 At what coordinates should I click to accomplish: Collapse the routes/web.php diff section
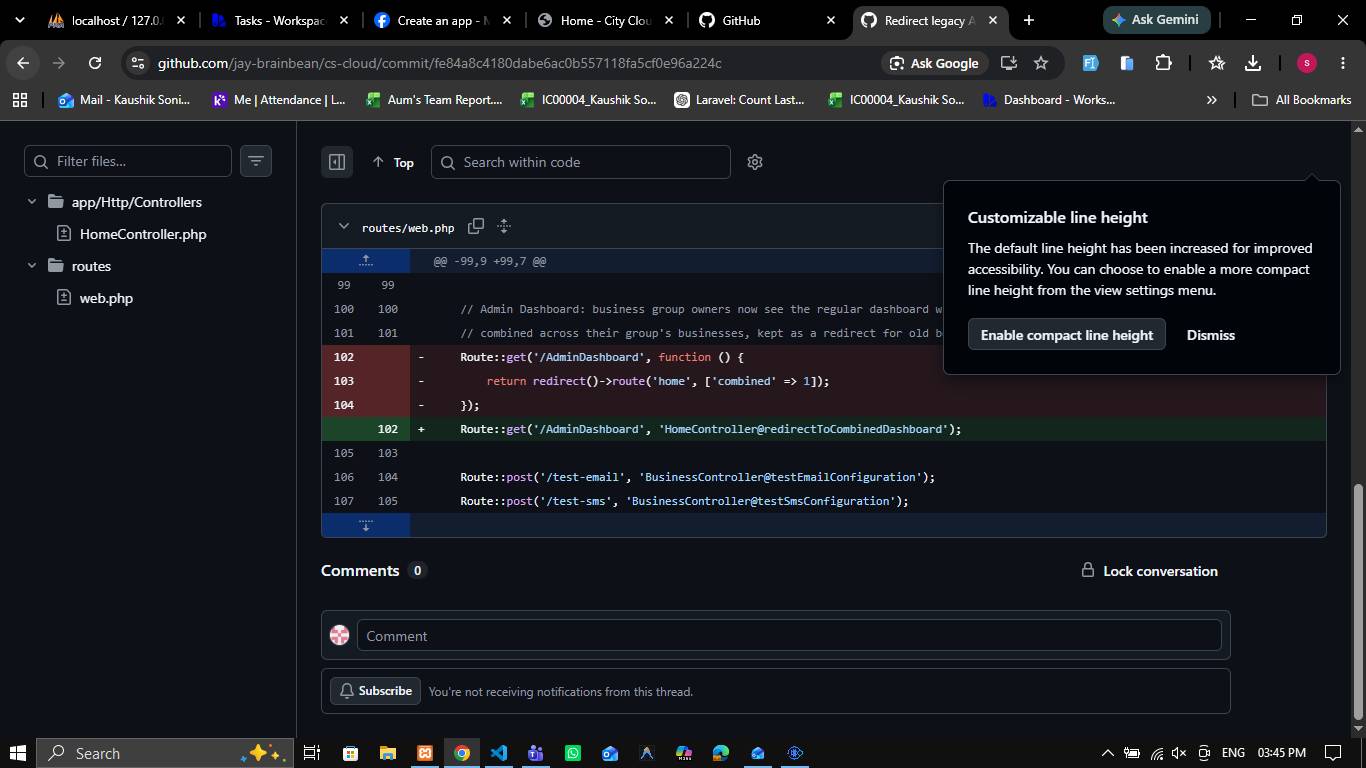click(x=344, y=227)
